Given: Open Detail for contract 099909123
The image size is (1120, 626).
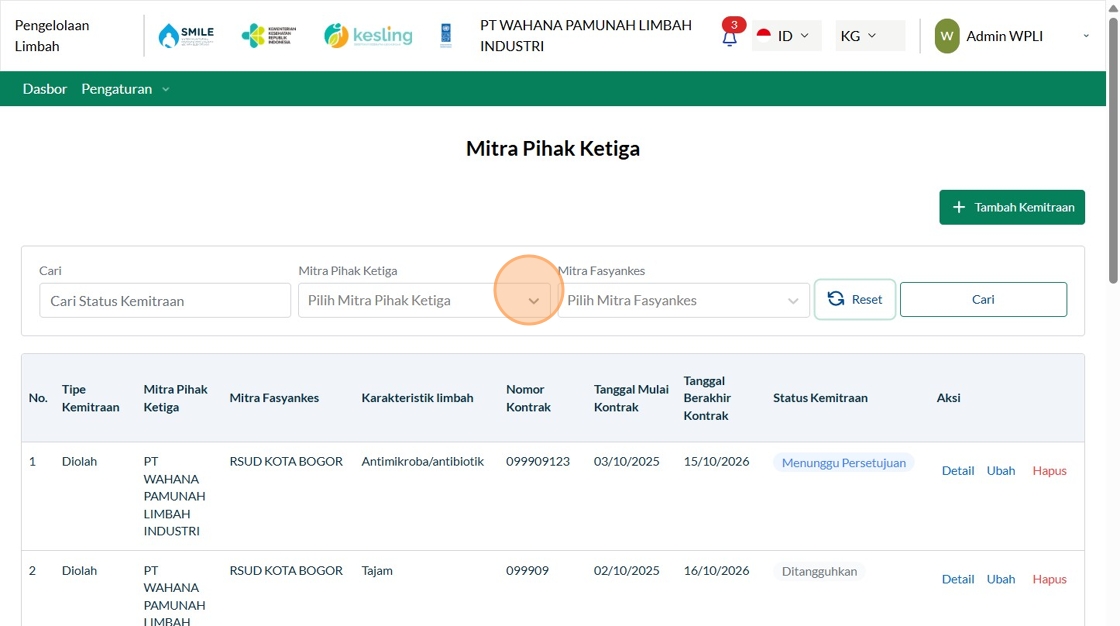Looking at the screenshot, I should [958, 470].
